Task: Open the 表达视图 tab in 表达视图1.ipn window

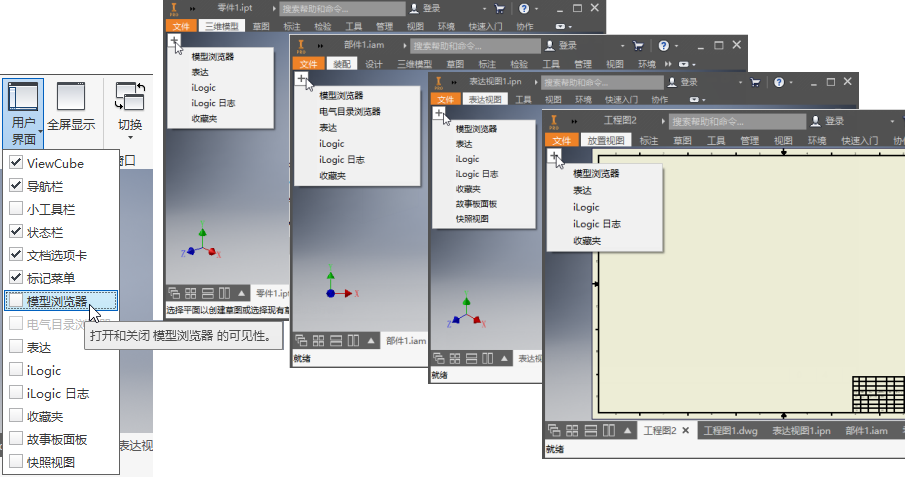Action: pos(485,99)
